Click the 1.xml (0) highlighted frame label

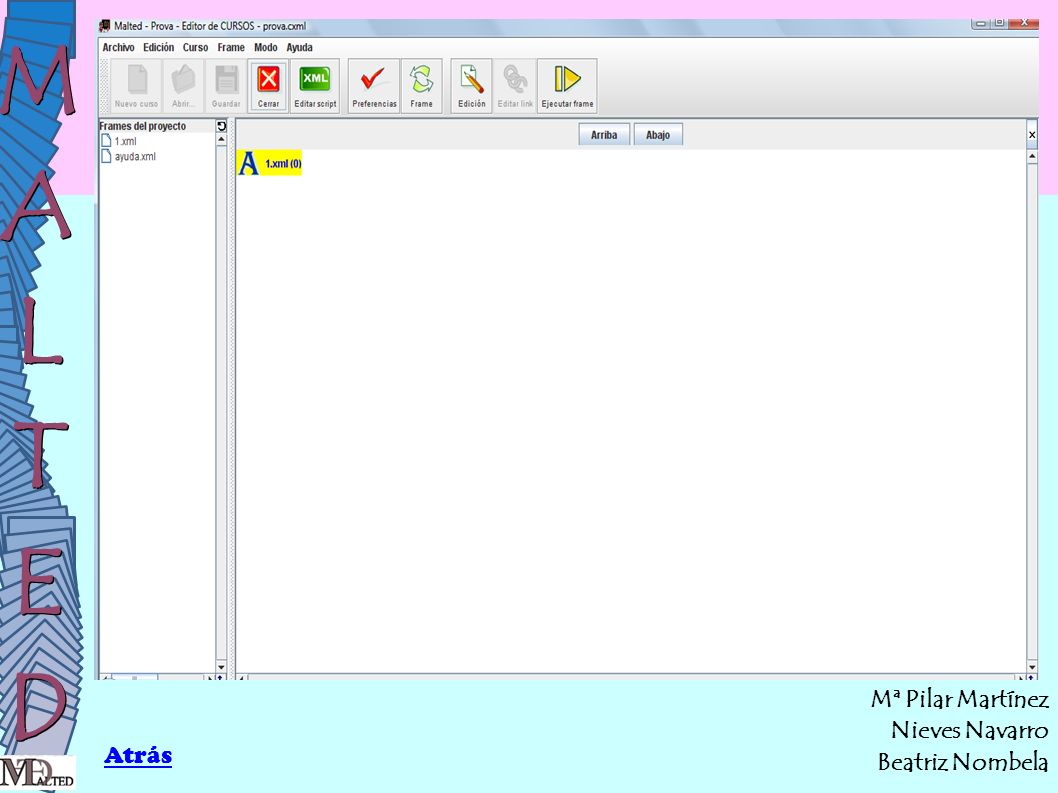(x=283, y=164)
